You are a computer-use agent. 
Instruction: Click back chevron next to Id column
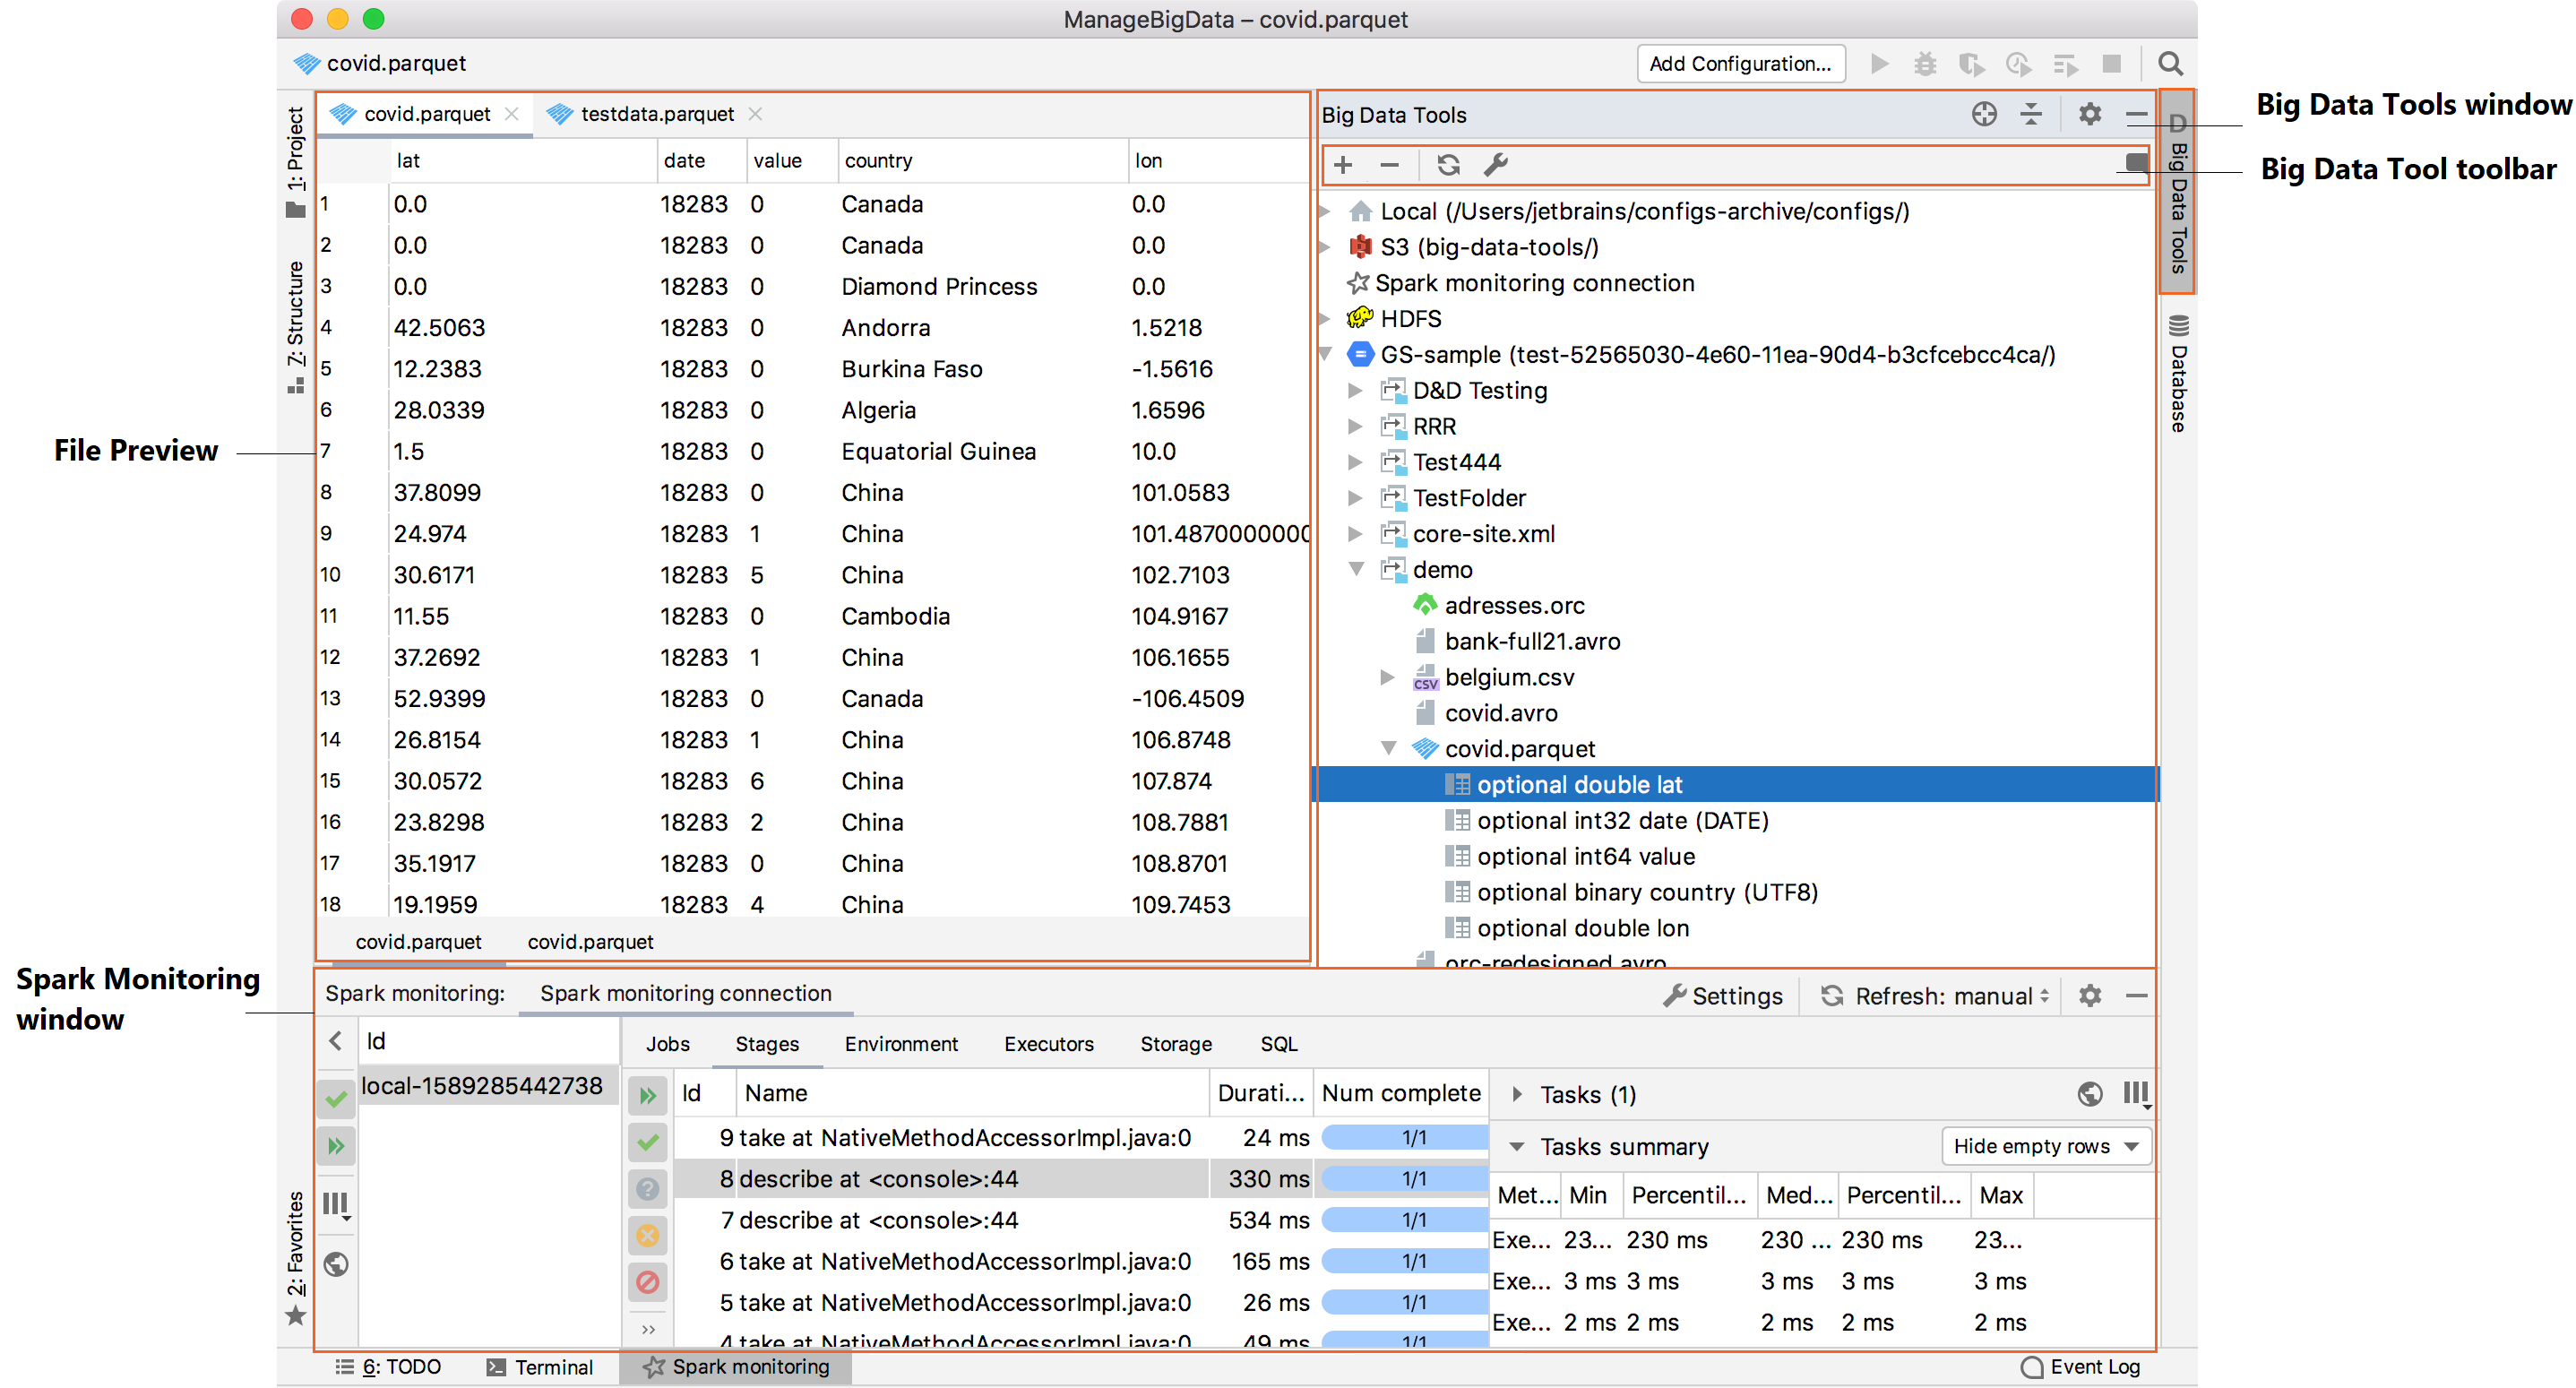pyautogui.click(x=336, y=1040)
